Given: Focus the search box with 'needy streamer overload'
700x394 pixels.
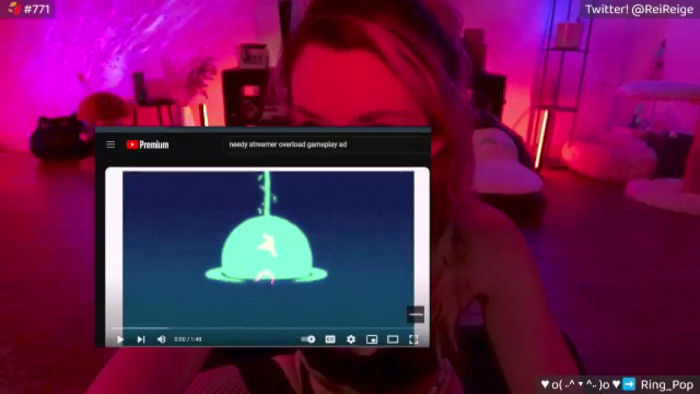Looking at the screenshot, I should (326, 145).
